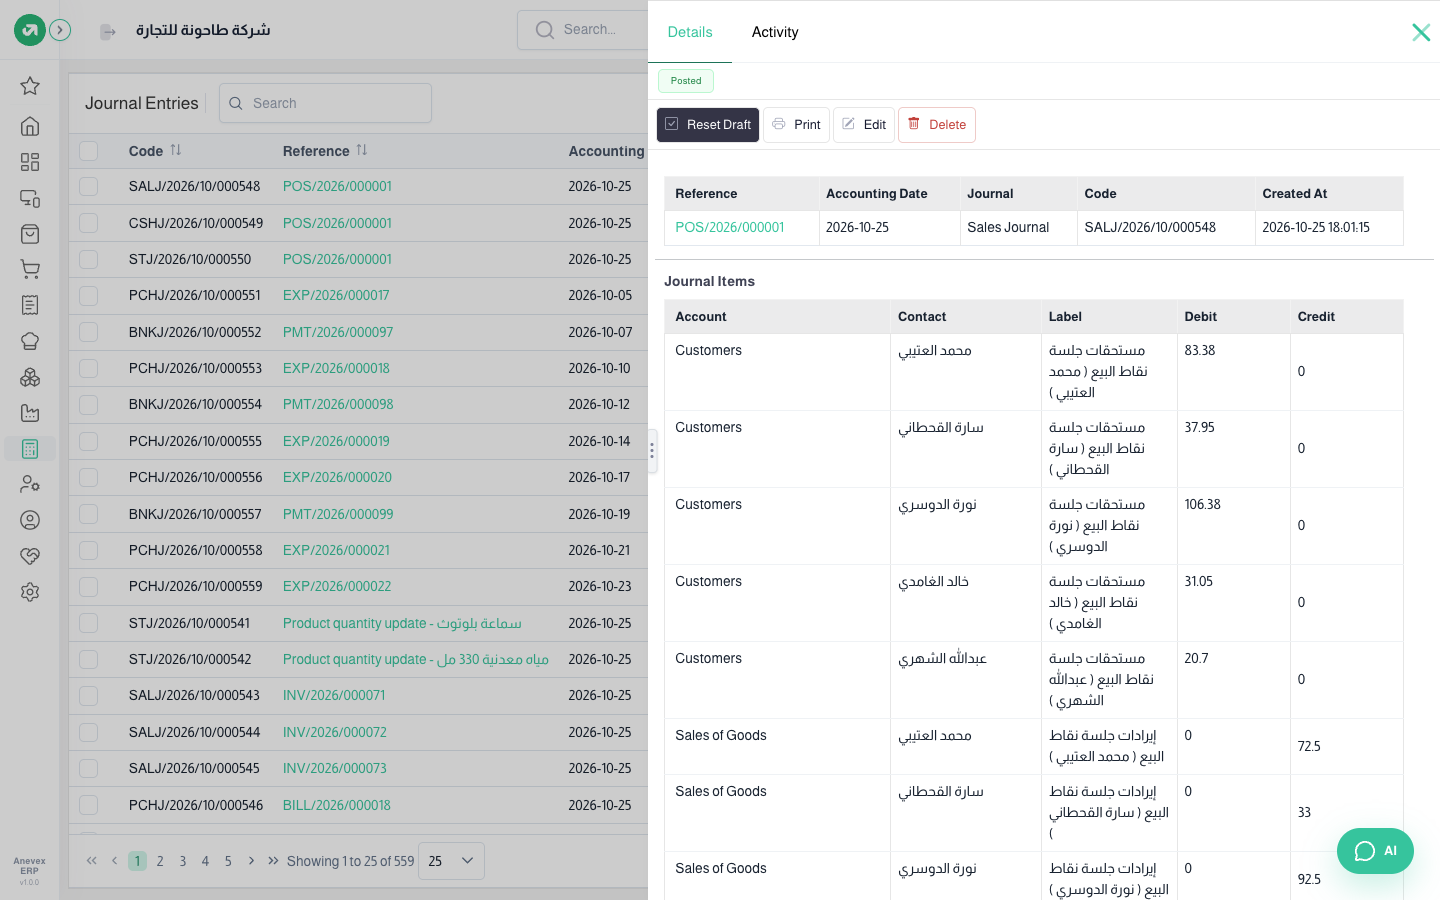Check the row PCHJ/2026/10/000551
Image resolution: width=1440 pixels, height=900 pixels.
[89, 295]
